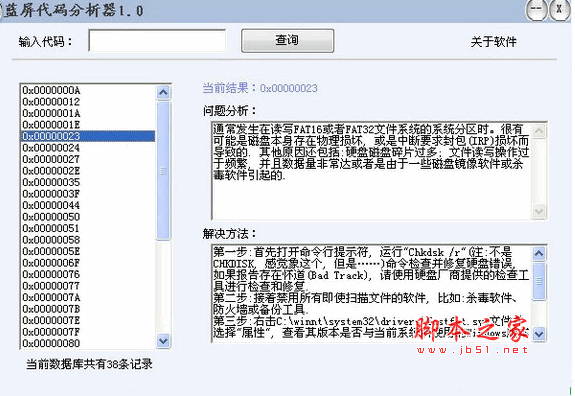575x396 pixels.
Task: Select code 0x0000001E in list
Action: (88, 125)
